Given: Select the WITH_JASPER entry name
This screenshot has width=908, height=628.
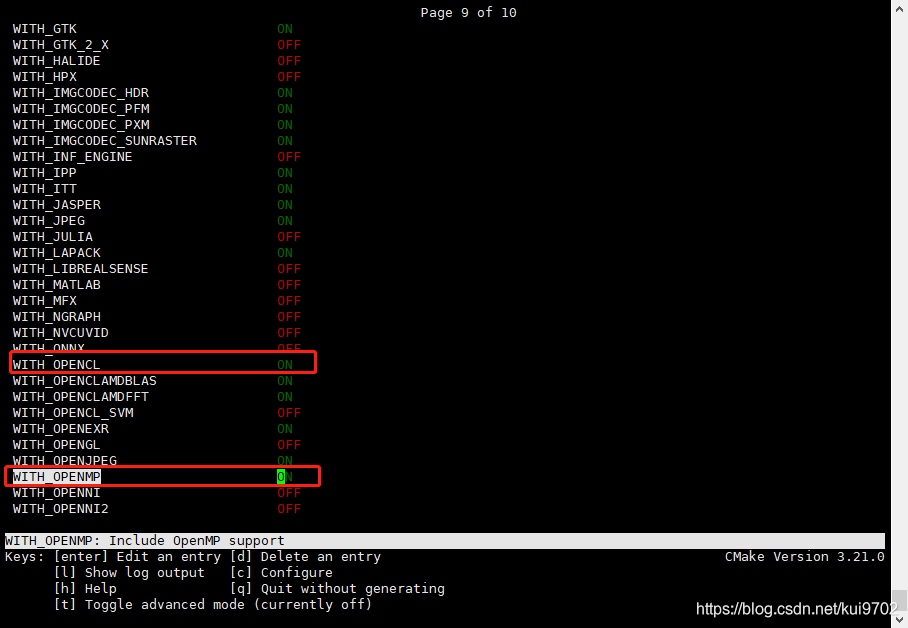Looking at the screenshot, I should (57, 205).
